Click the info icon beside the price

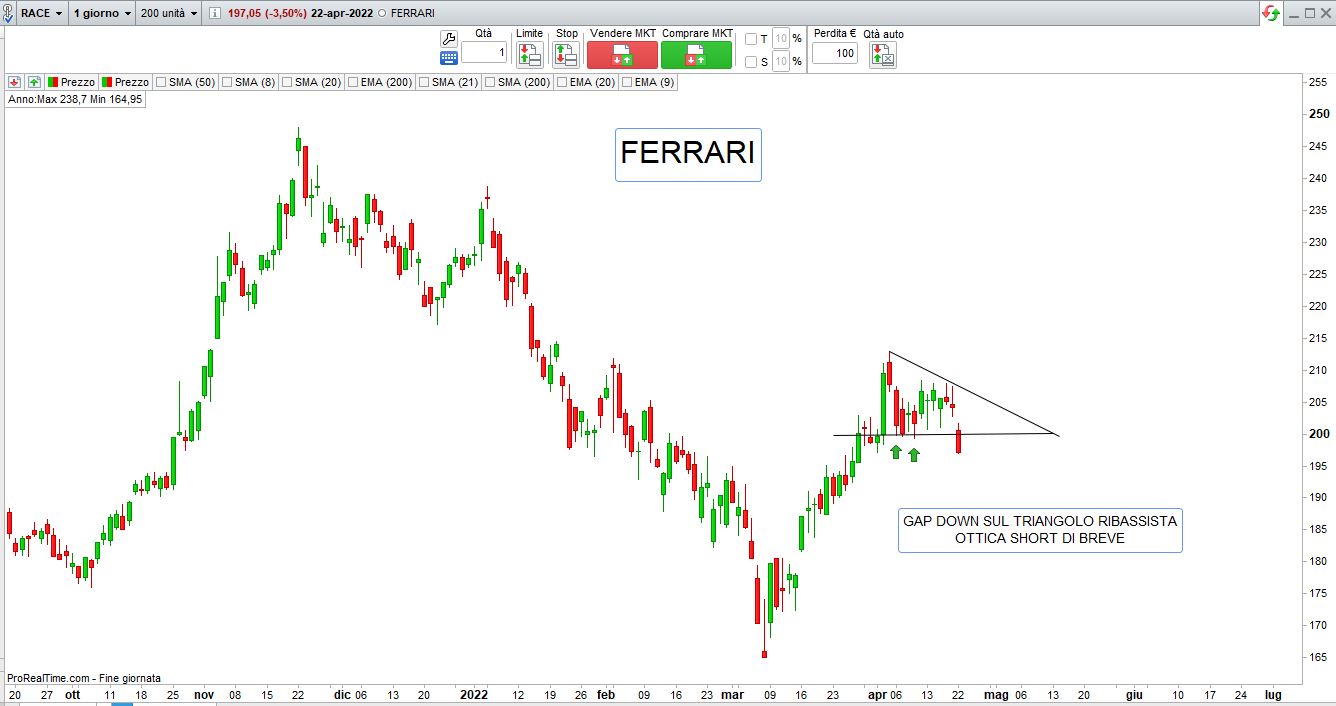pyautogui.click(x=215, y=14)
